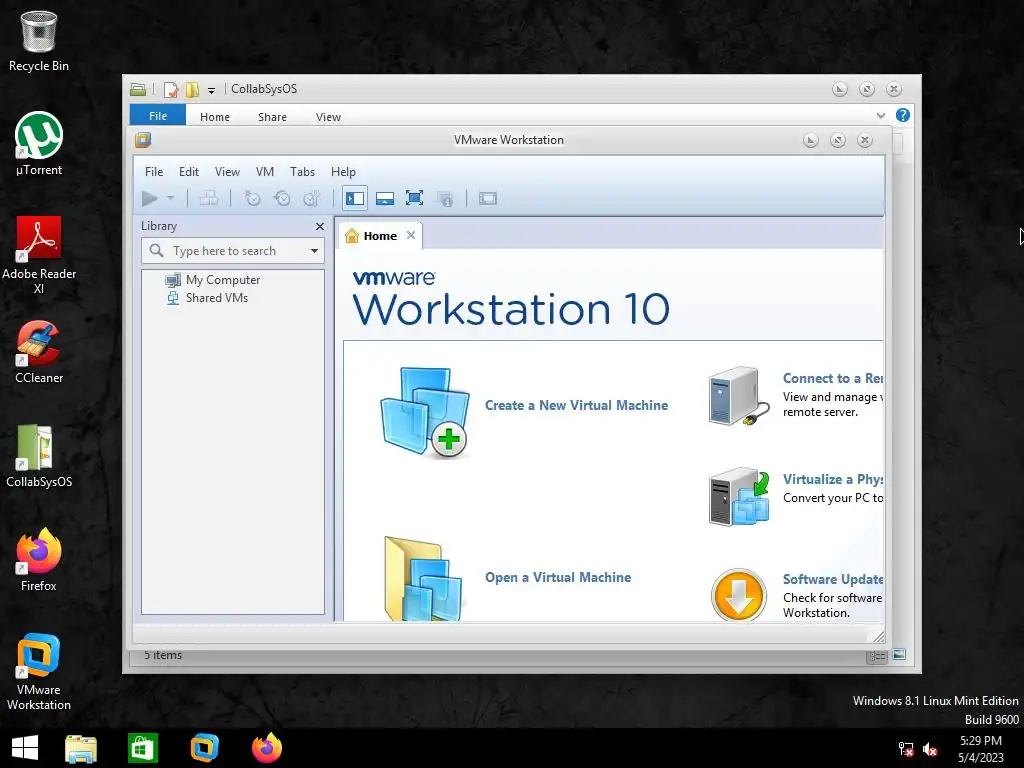
Task: Click the Take Snapshot toolbar icon
Action: tap(252, 198)
